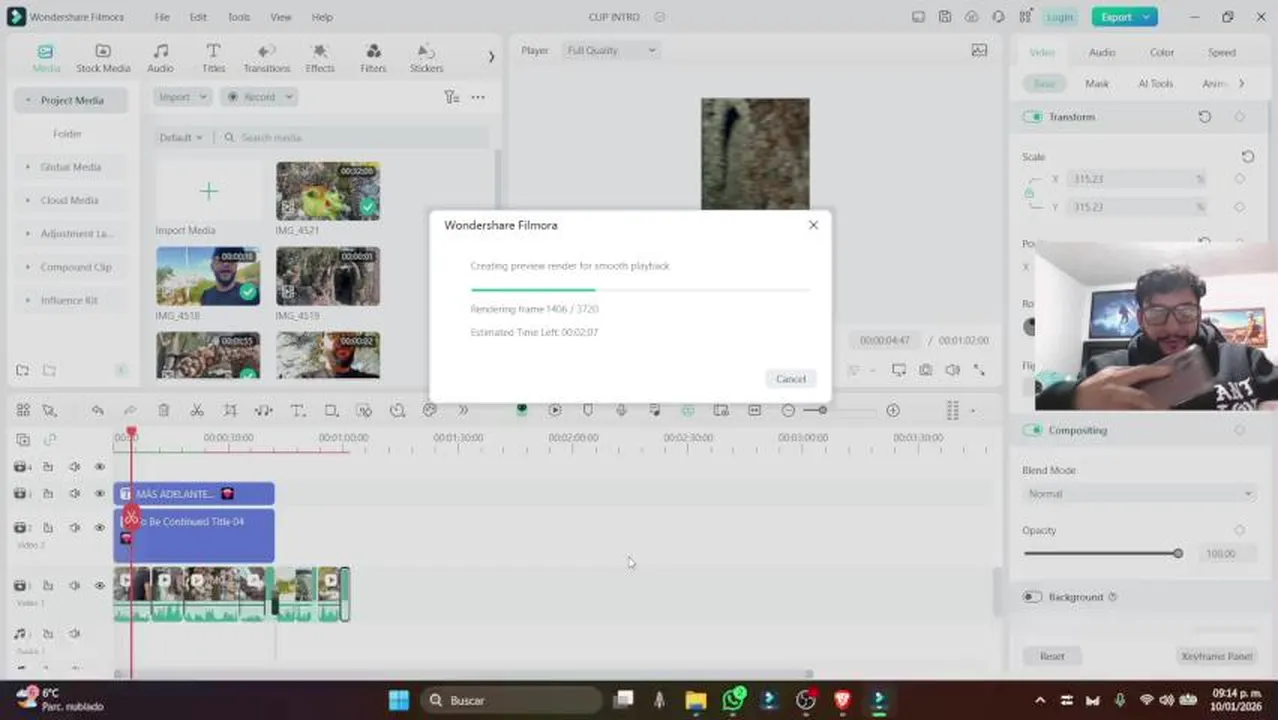Reset Transform with the circular arrow icon
1278x720 pixels.
(x=1205, y=117)
